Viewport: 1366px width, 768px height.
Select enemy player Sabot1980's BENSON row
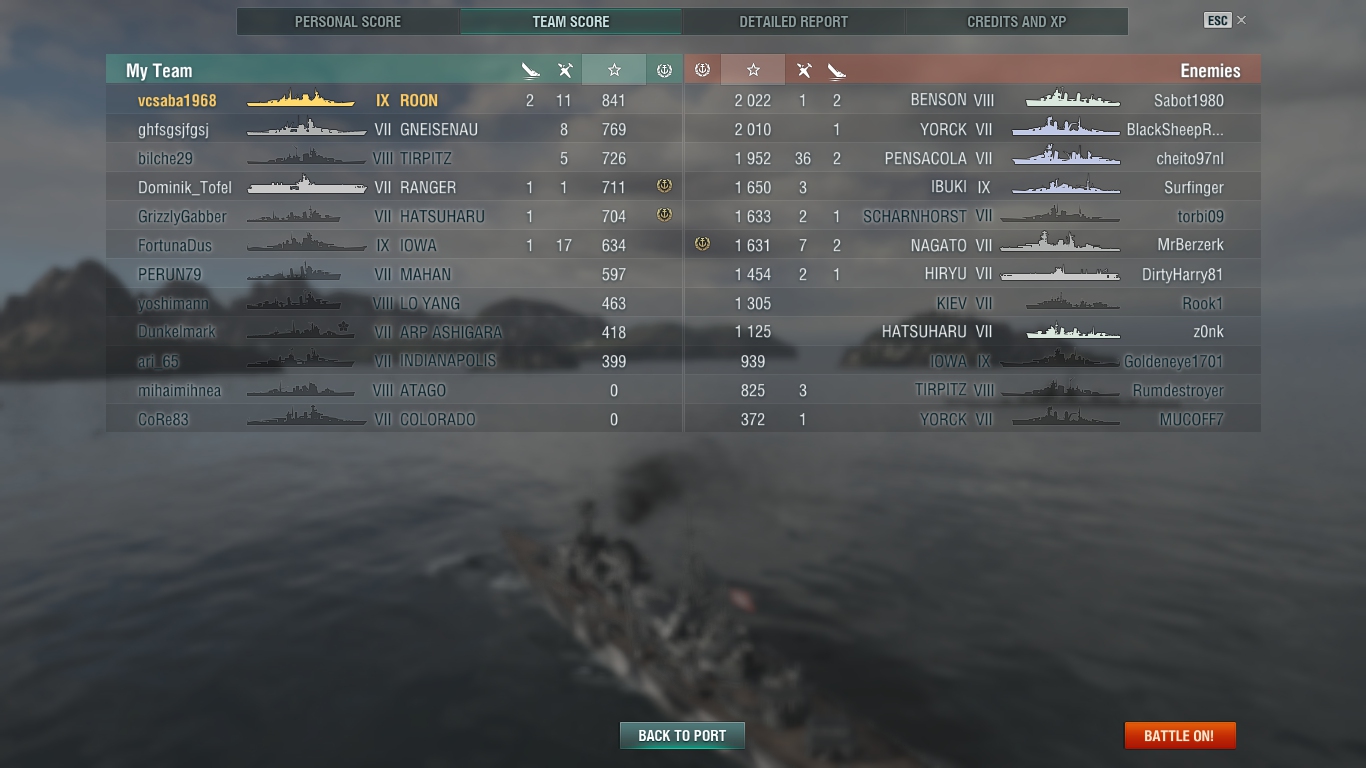point(972,100)
